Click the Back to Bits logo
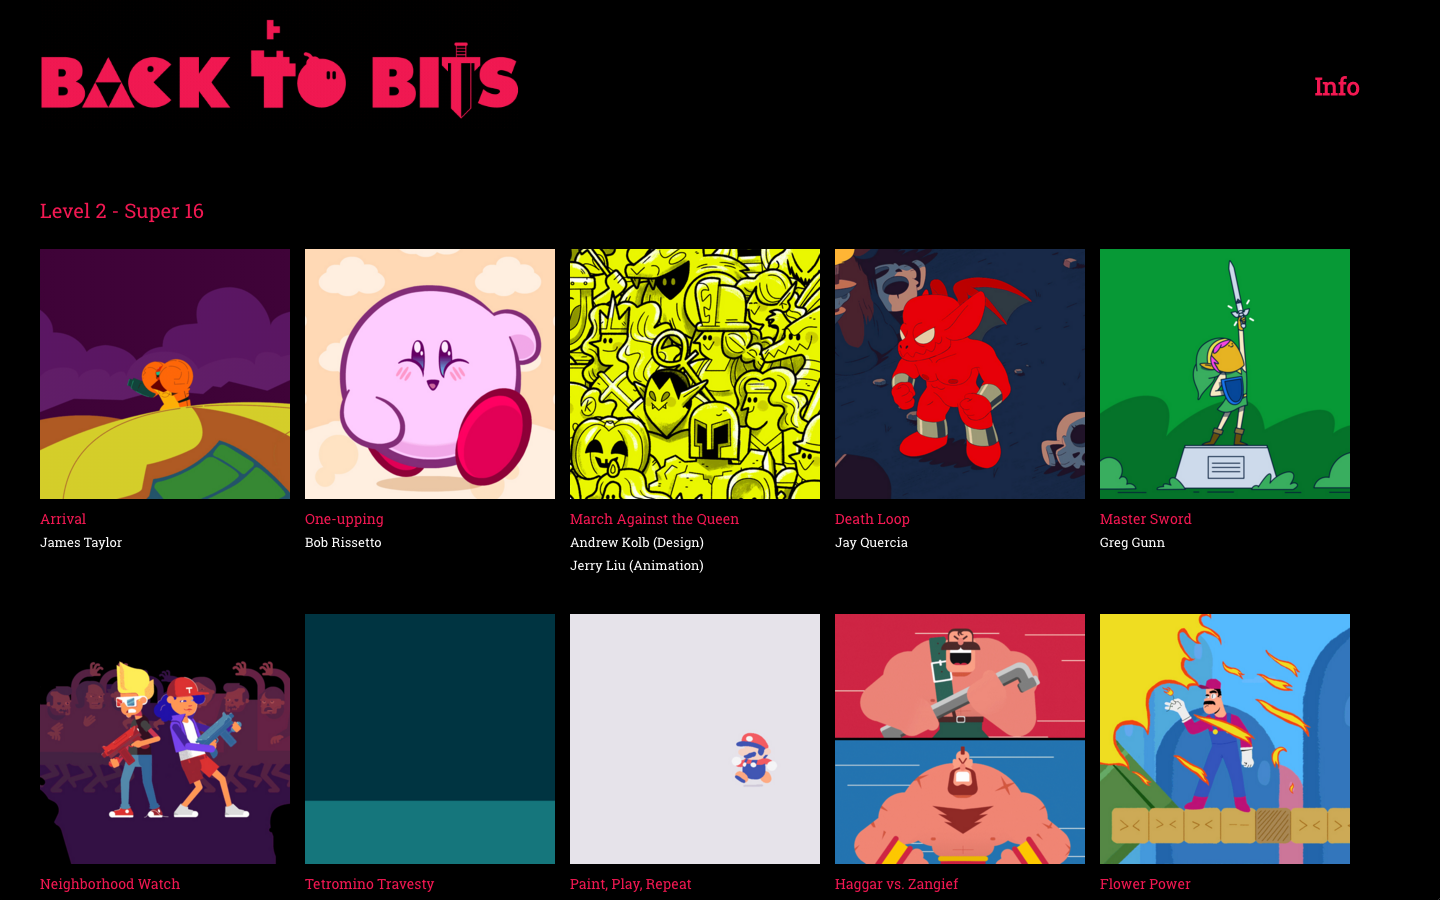Screen dimensions: 1440x900 (279, 69)
